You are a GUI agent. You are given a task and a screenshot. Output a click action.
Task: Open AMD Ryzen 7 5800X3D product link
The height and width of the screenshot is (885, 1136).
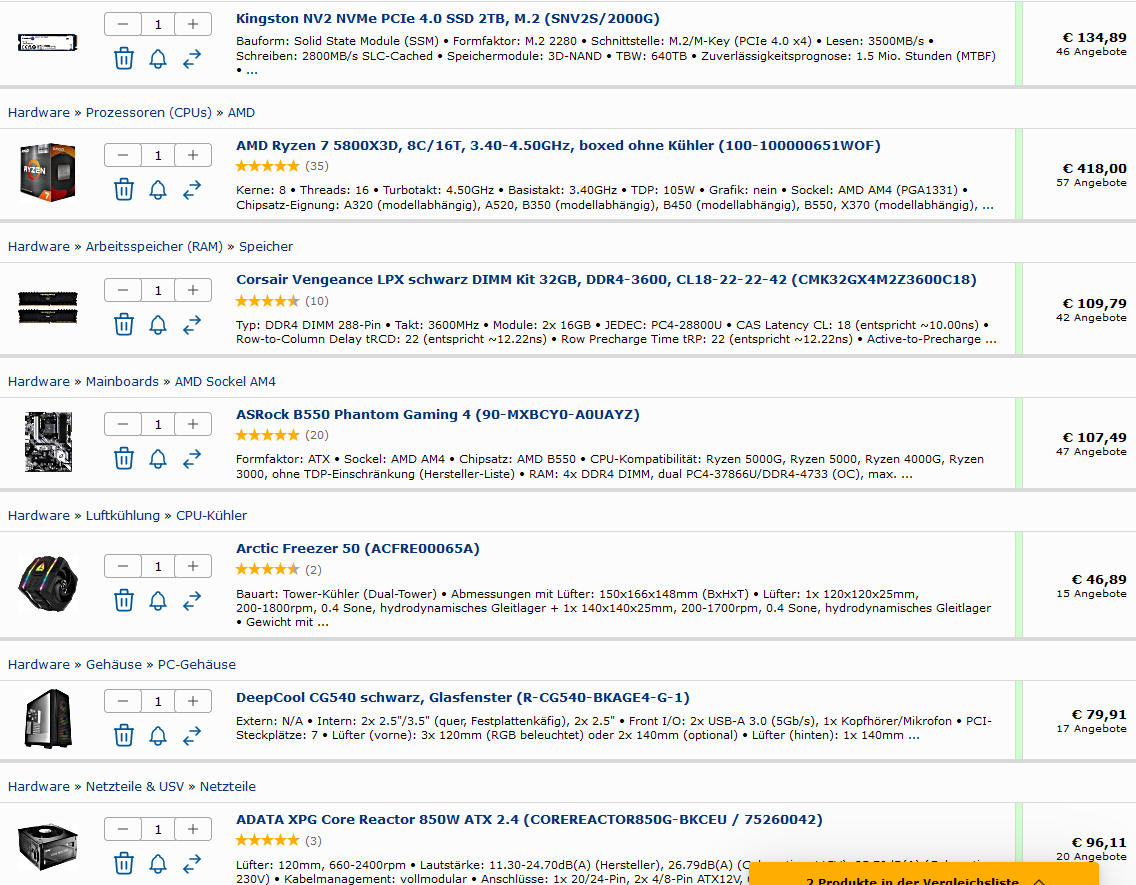(558, 146)
